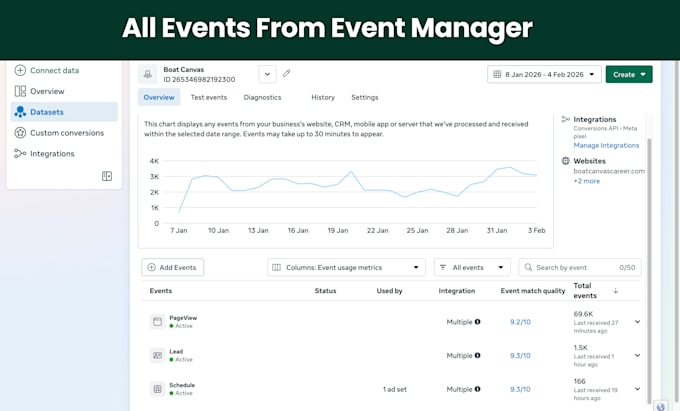Viewport: 680px width, 411px height.
Task: Click the Integrations panel icon on right
Action: [x=566, y=119]
